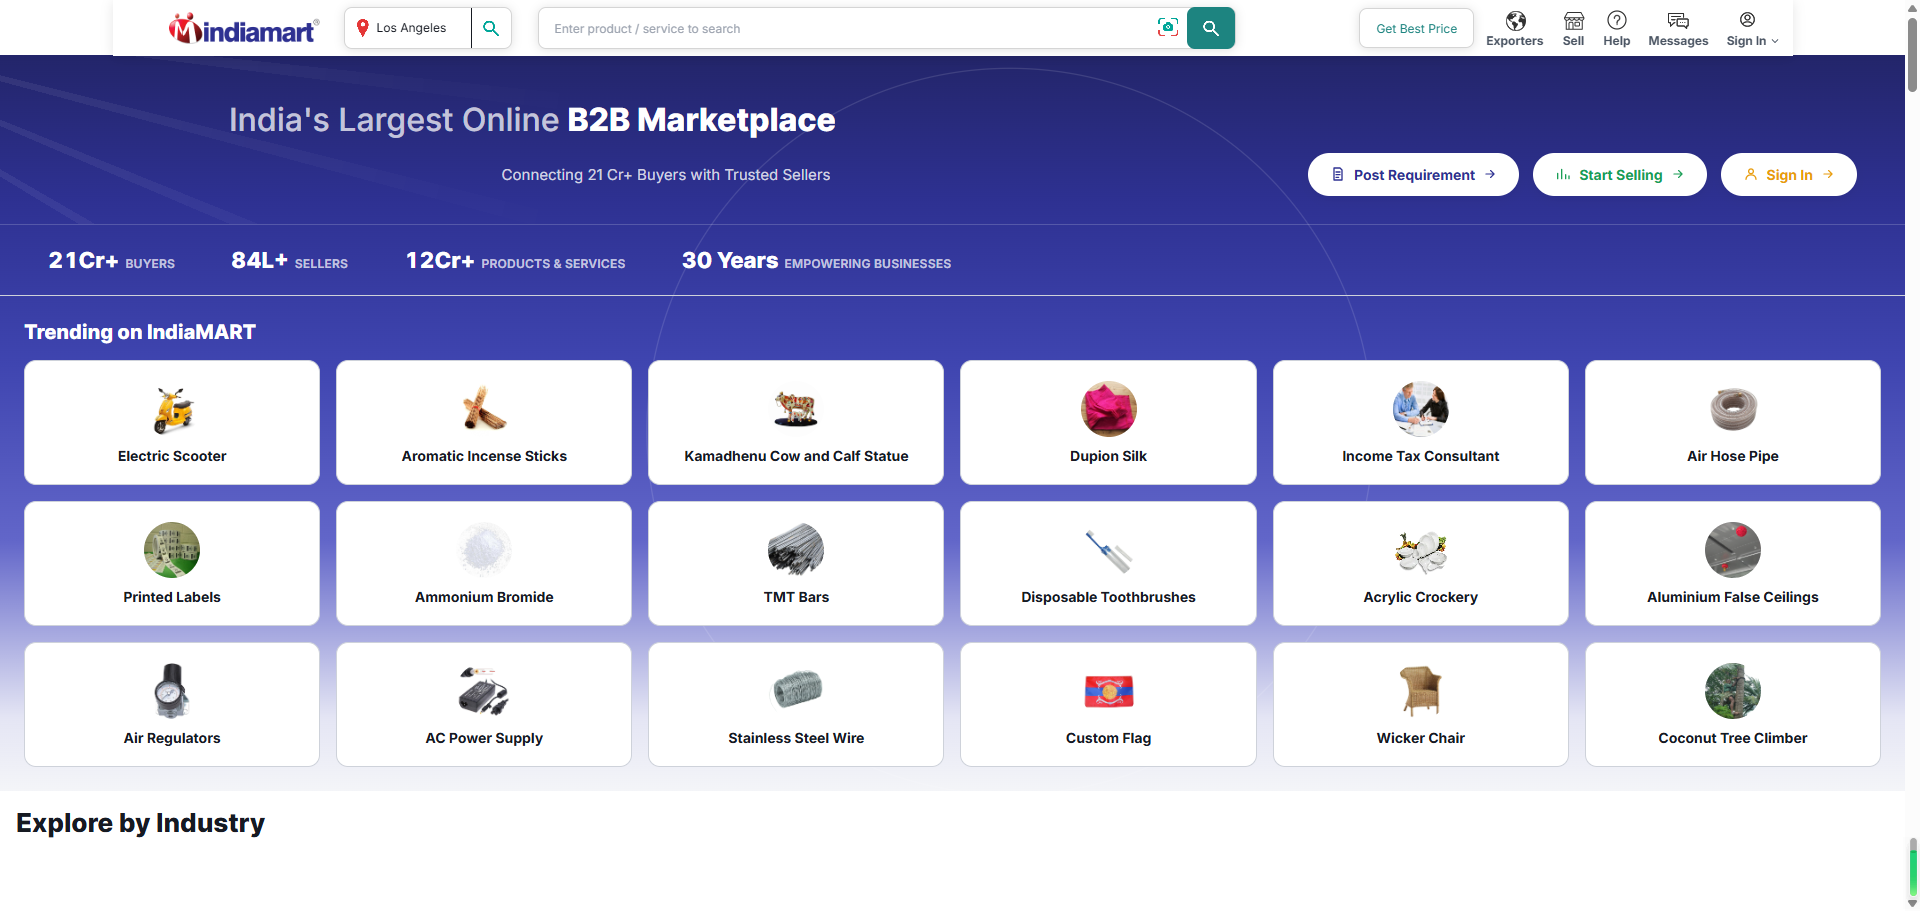
Task: Open Electric Scooter text link
Action: (172, 456)
